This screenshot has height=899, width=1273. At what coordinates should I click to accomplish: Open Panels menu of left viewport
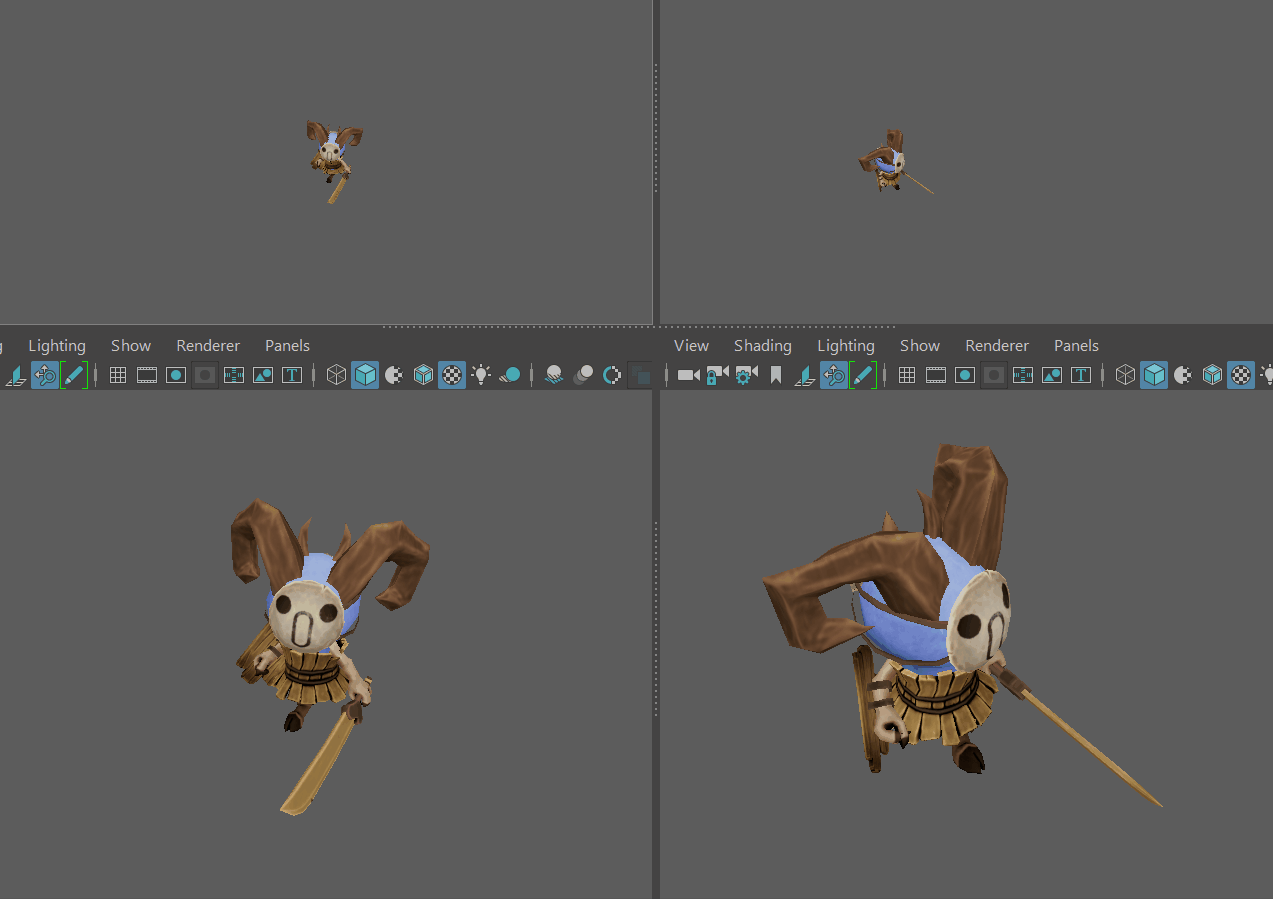[x=287, y=345]
